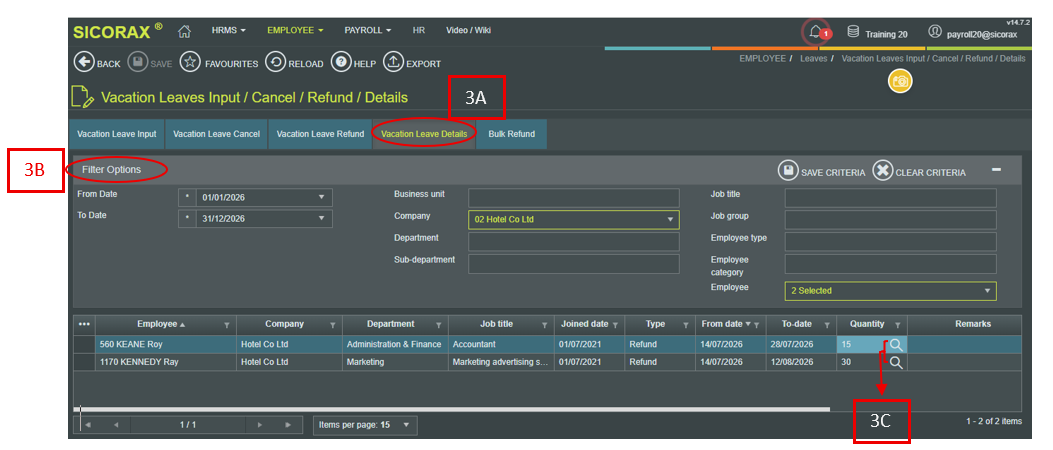This screenshot has width=1053, height=450.
Task: Reload the page
Action: (275, 62)
